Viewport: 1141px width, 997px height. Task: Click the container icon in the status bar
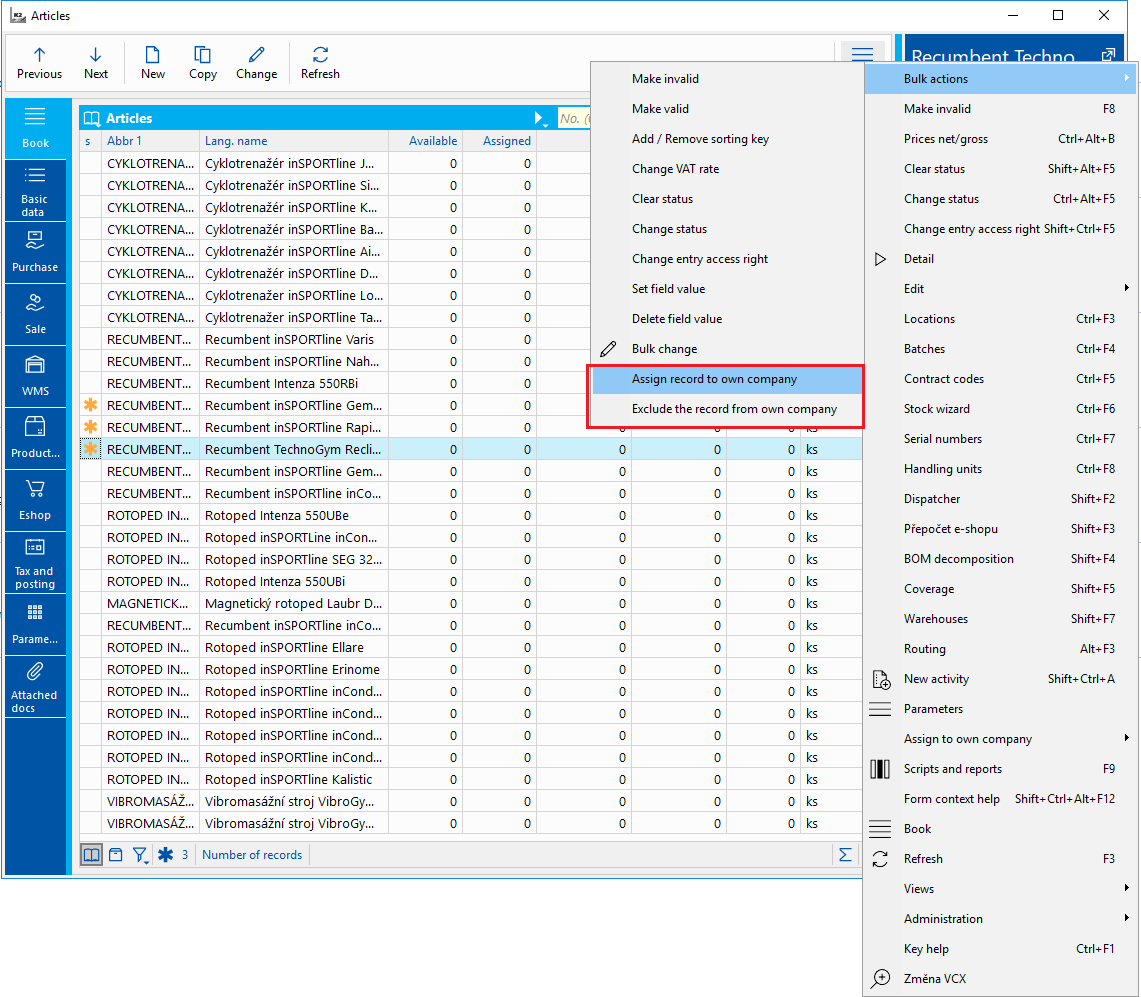pos(116,854)
